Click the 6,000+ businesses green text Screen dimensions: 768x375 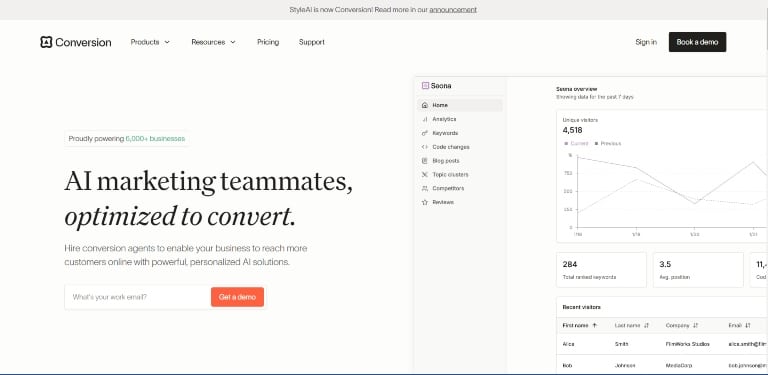(x=155, y=139)
